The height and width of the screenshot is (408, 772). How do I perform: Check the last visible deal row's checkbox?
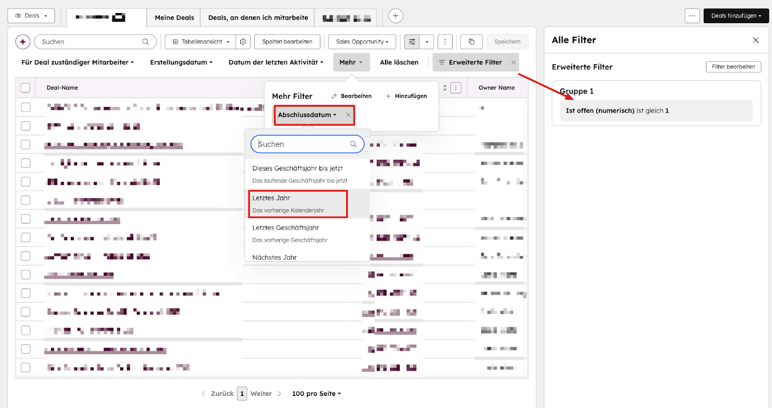tap(26, 368)
